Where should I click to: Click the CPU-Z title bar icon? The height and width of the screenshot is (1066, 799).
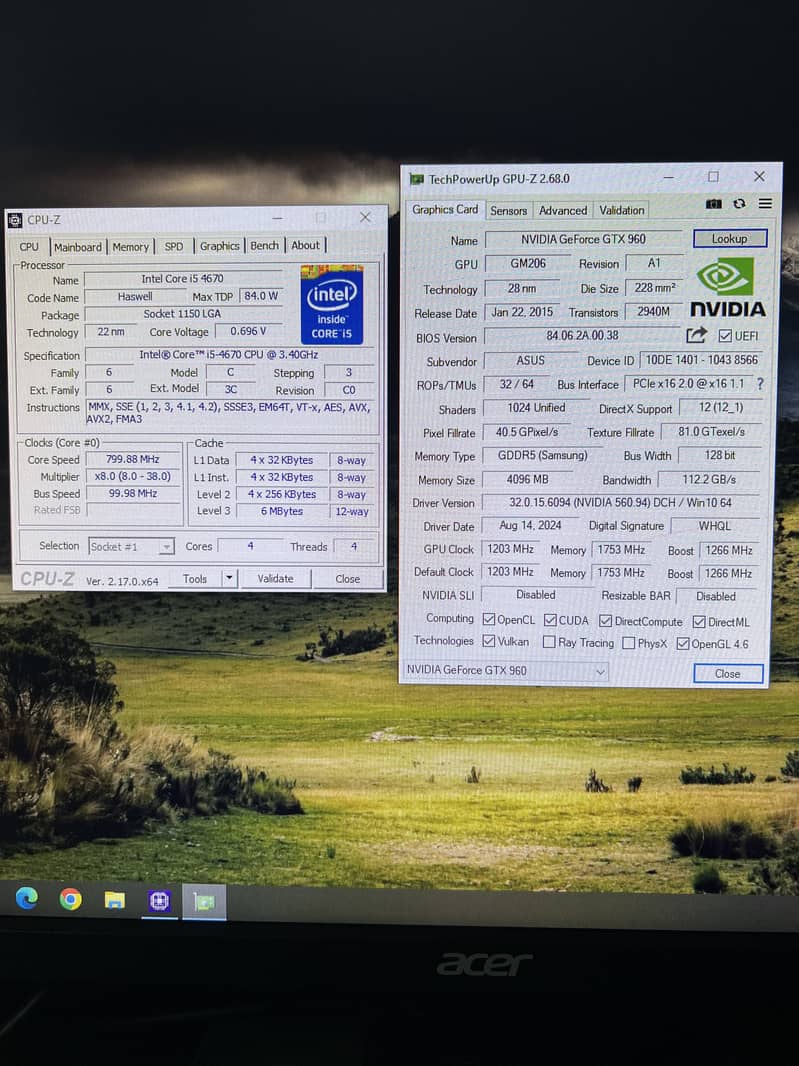coord(14,220)
